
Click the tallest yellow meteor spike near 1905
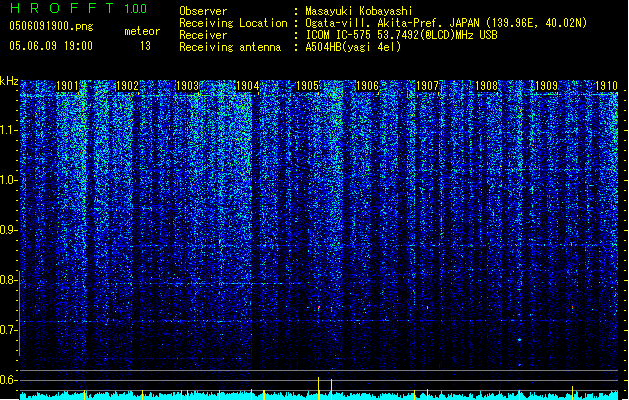(x=319, y=388)
